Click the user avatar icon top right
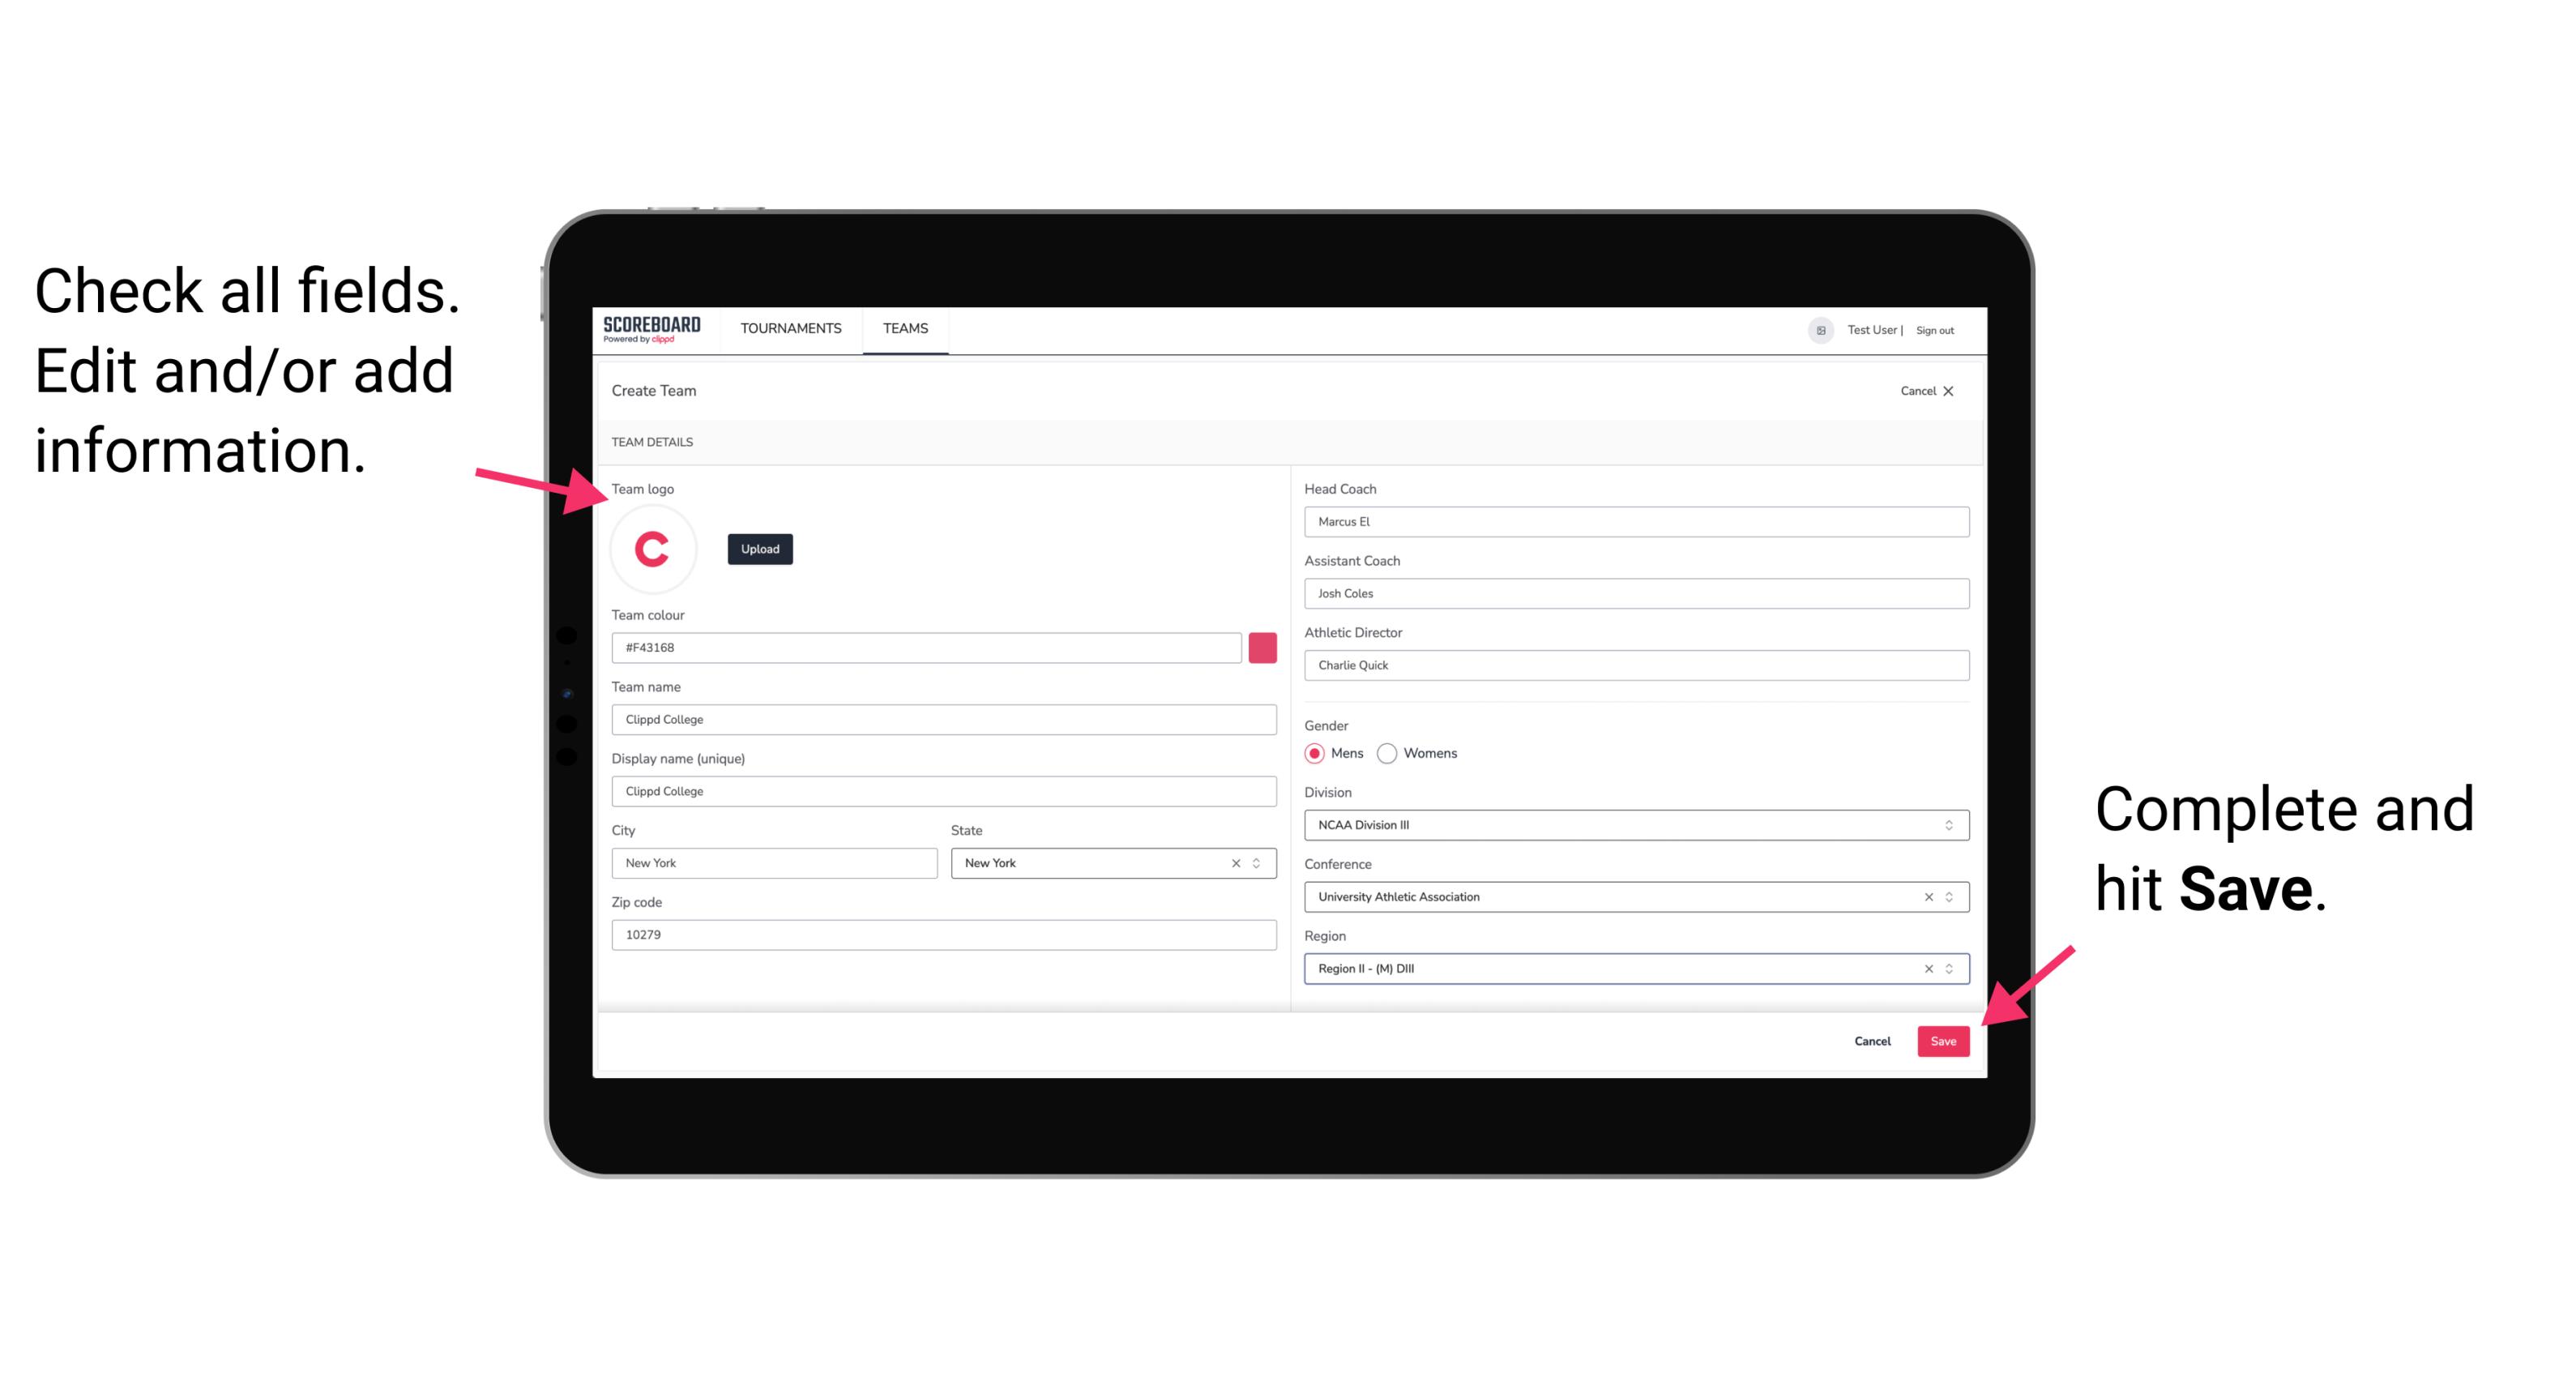 coord(1813,329)
